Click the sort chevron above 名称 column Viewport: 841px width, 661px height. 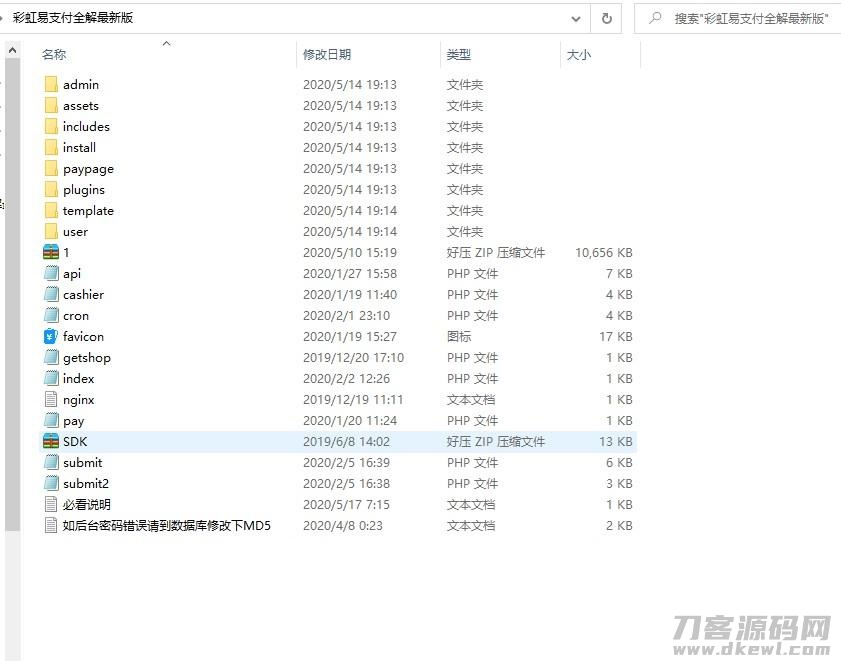(167, 44)
